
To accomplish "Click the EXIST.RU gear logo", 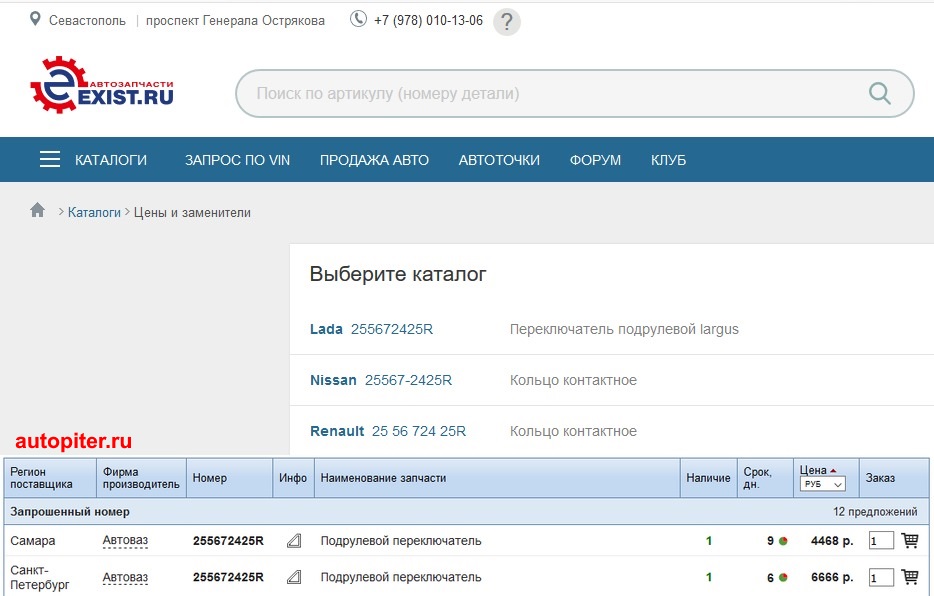I will pos(102,85).
